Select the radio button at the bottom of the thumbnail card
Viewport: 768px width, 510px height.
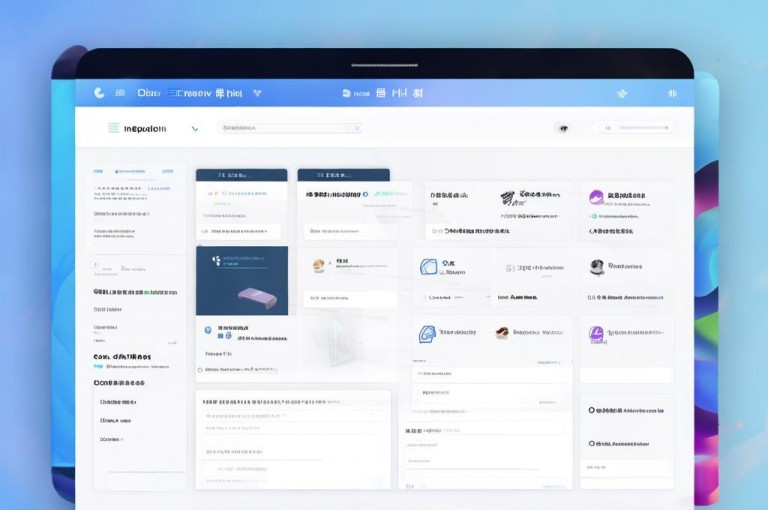pos(200,370)
